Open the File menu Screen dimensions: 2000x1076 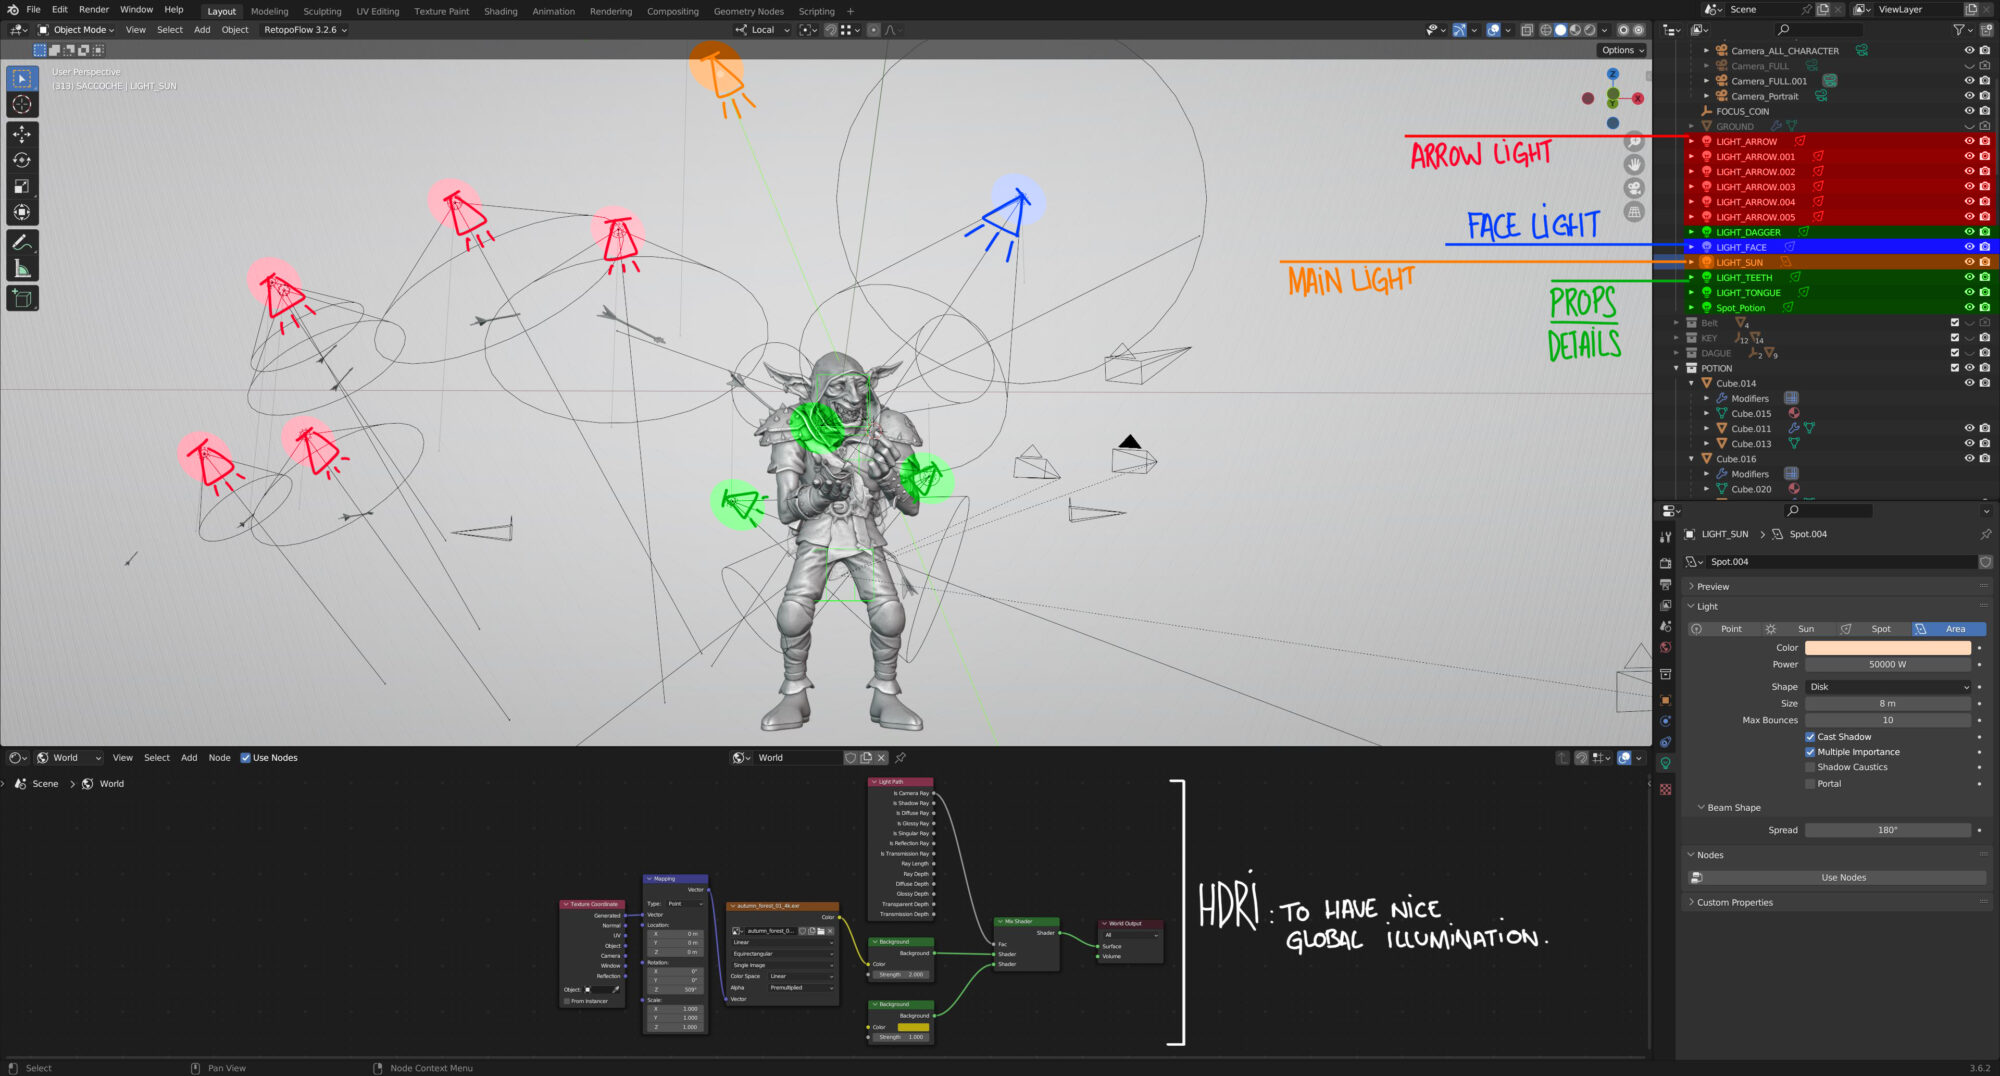[33, 10]
